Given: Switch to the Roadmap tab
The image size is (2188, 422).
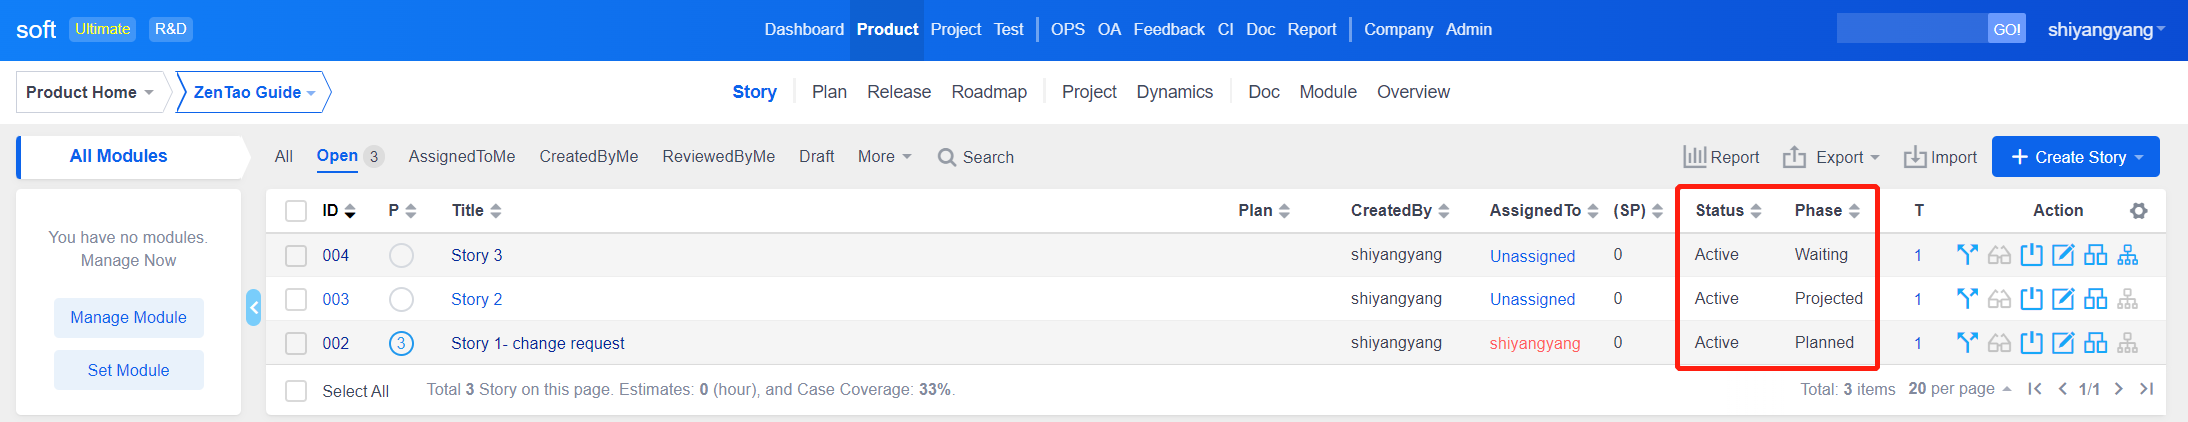Looking at the screenshot, I should click(988, 92).
